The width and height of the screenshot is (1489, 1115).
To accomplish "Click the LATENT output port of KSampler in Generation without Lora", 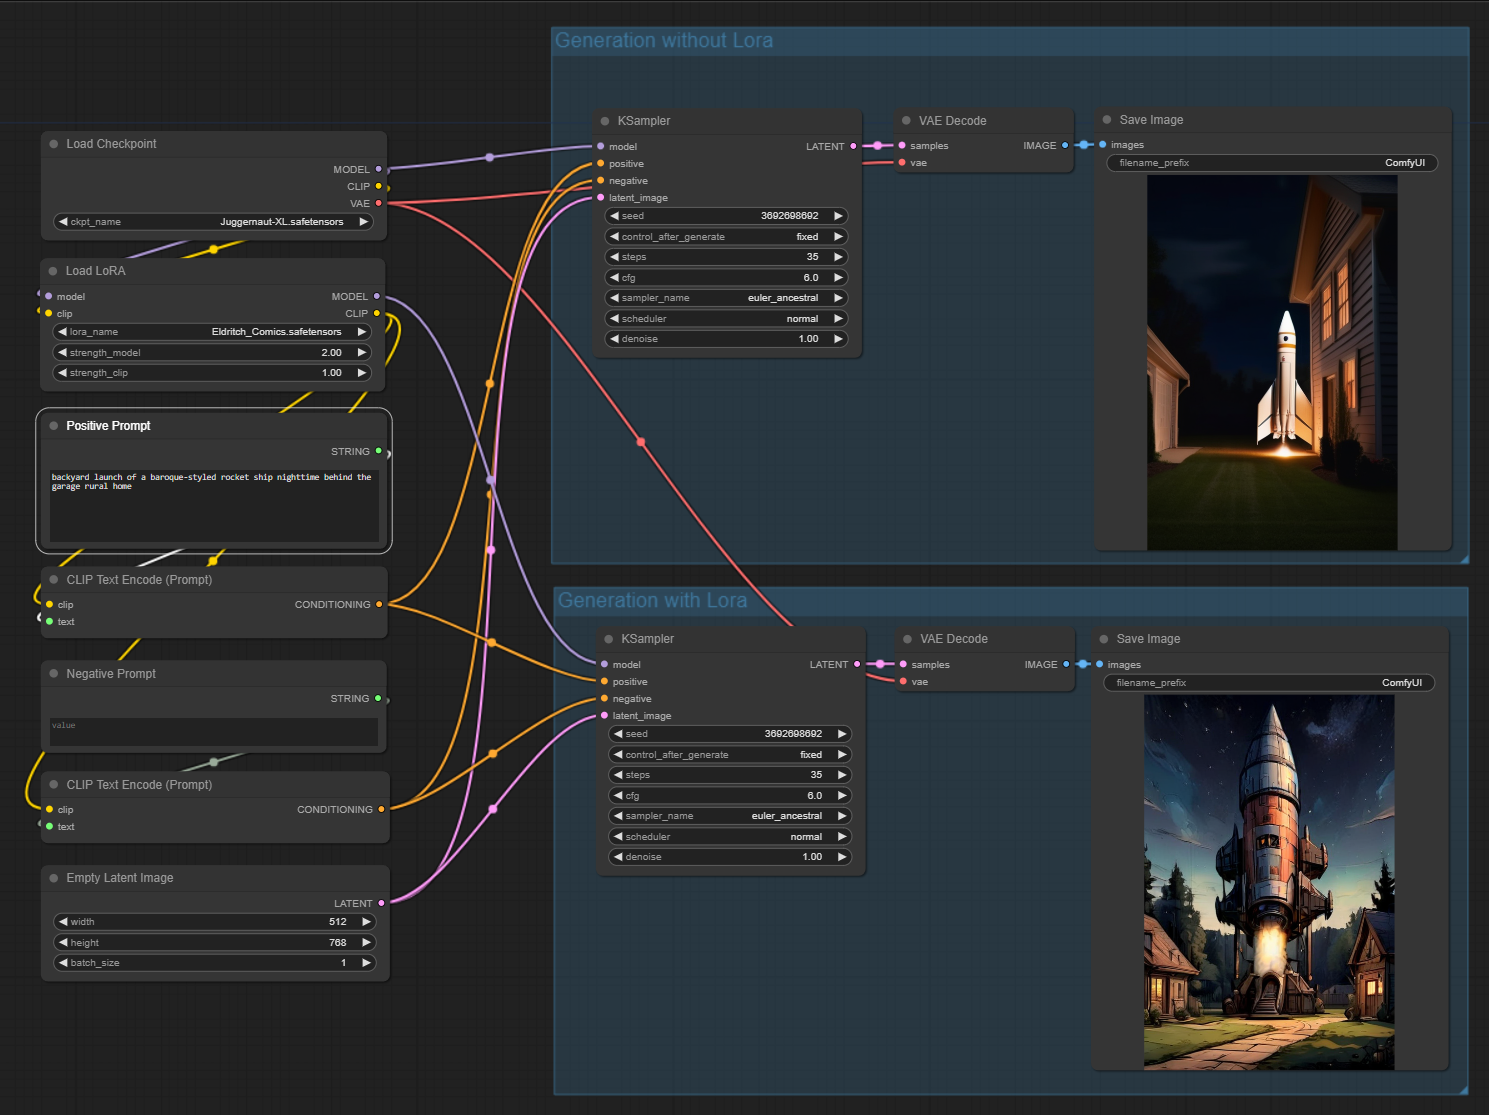I will [853, 146].
